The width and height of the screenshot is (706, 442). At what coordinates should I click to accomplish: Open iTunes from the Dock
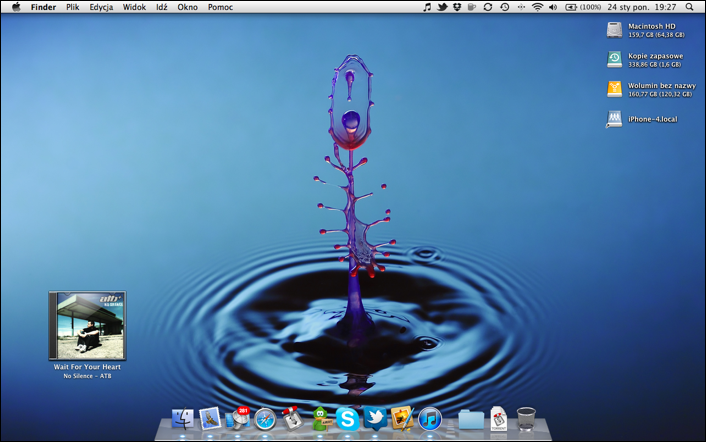click(430, 419)
